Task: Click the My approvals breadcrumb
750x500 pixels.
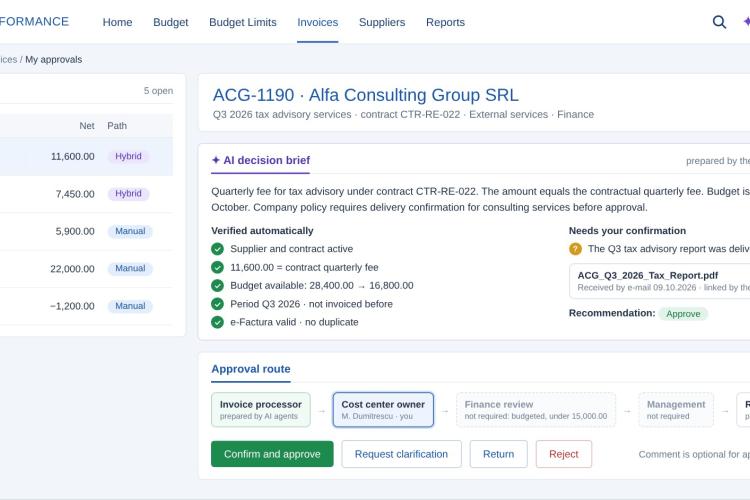Action: (x=54, y=60)
